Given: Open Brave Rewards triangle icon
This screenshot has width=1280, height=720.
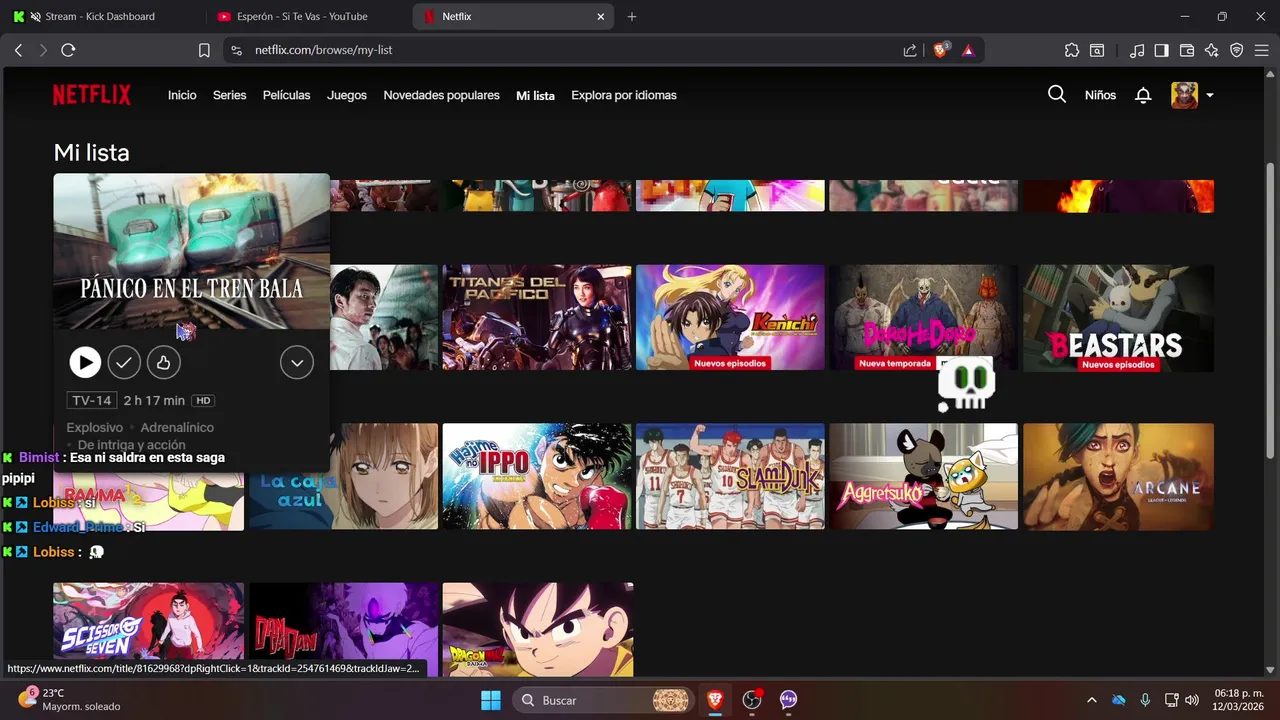Looking at the screenshot, I should coord(968,50).
